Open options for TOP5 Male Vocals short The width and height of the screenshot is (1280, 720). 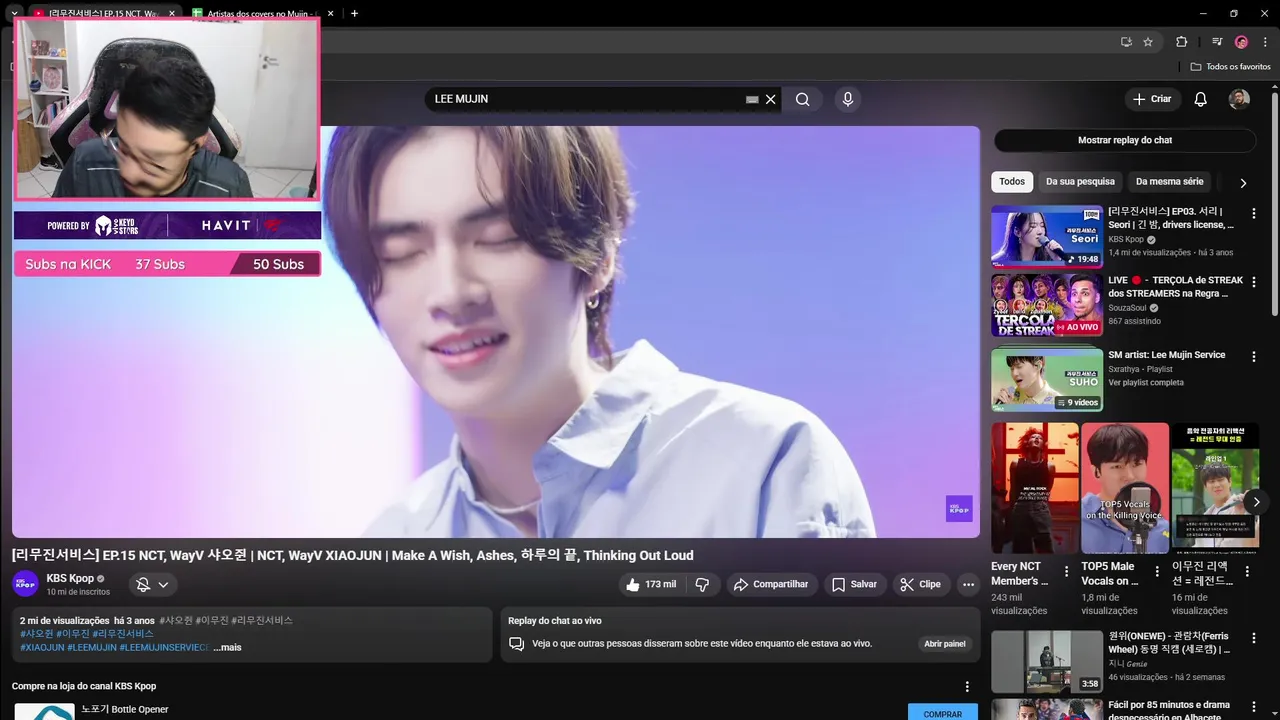(x=1158, y=572)
